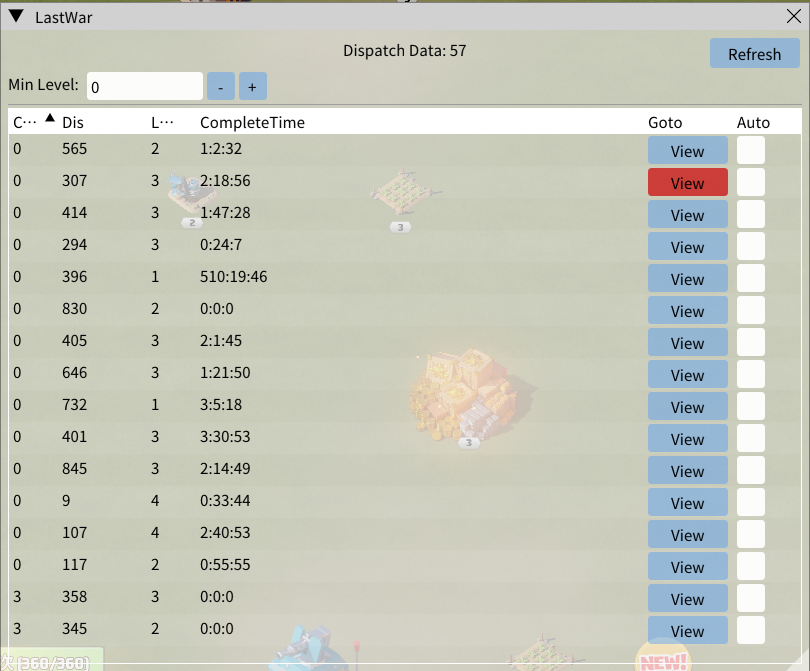The width and height of the screenshot is (810, 671).
Task: Increase Min Level with the plus button
Action: tap(252, 87)
